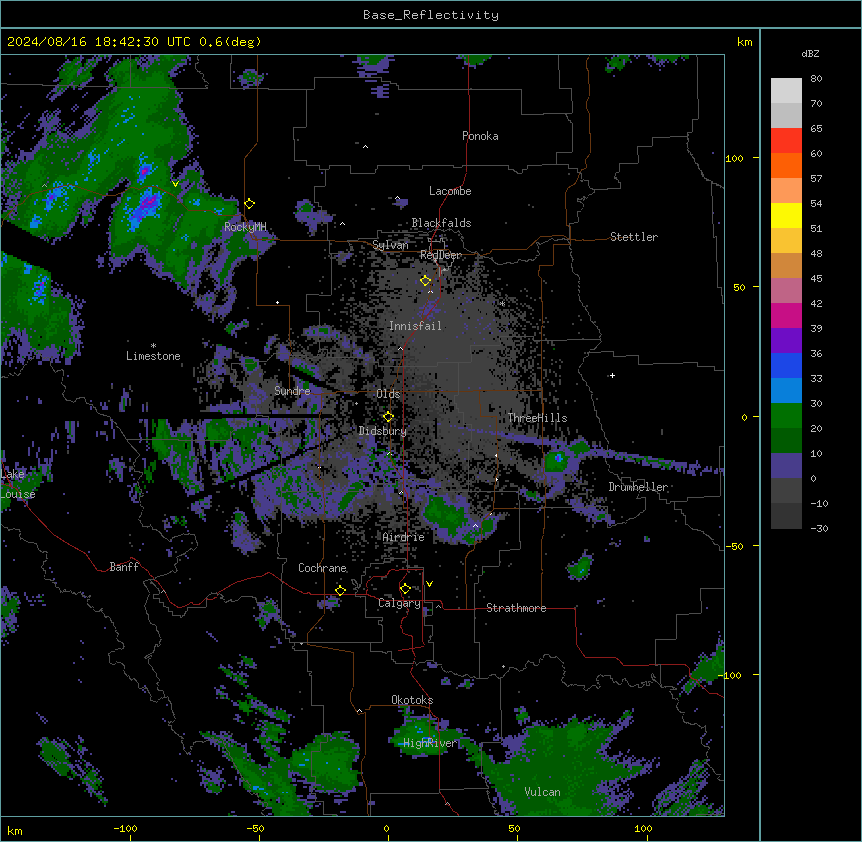Click the Ponoka city label
The width and height of the screenshot is (862, 842).
click(x=480, y=136)
